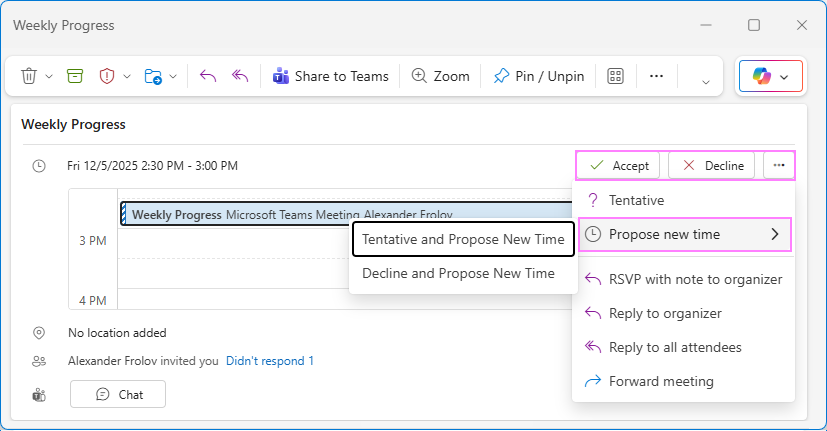
Task: Click the more response options ellipsis
Action: coord(778,165)
